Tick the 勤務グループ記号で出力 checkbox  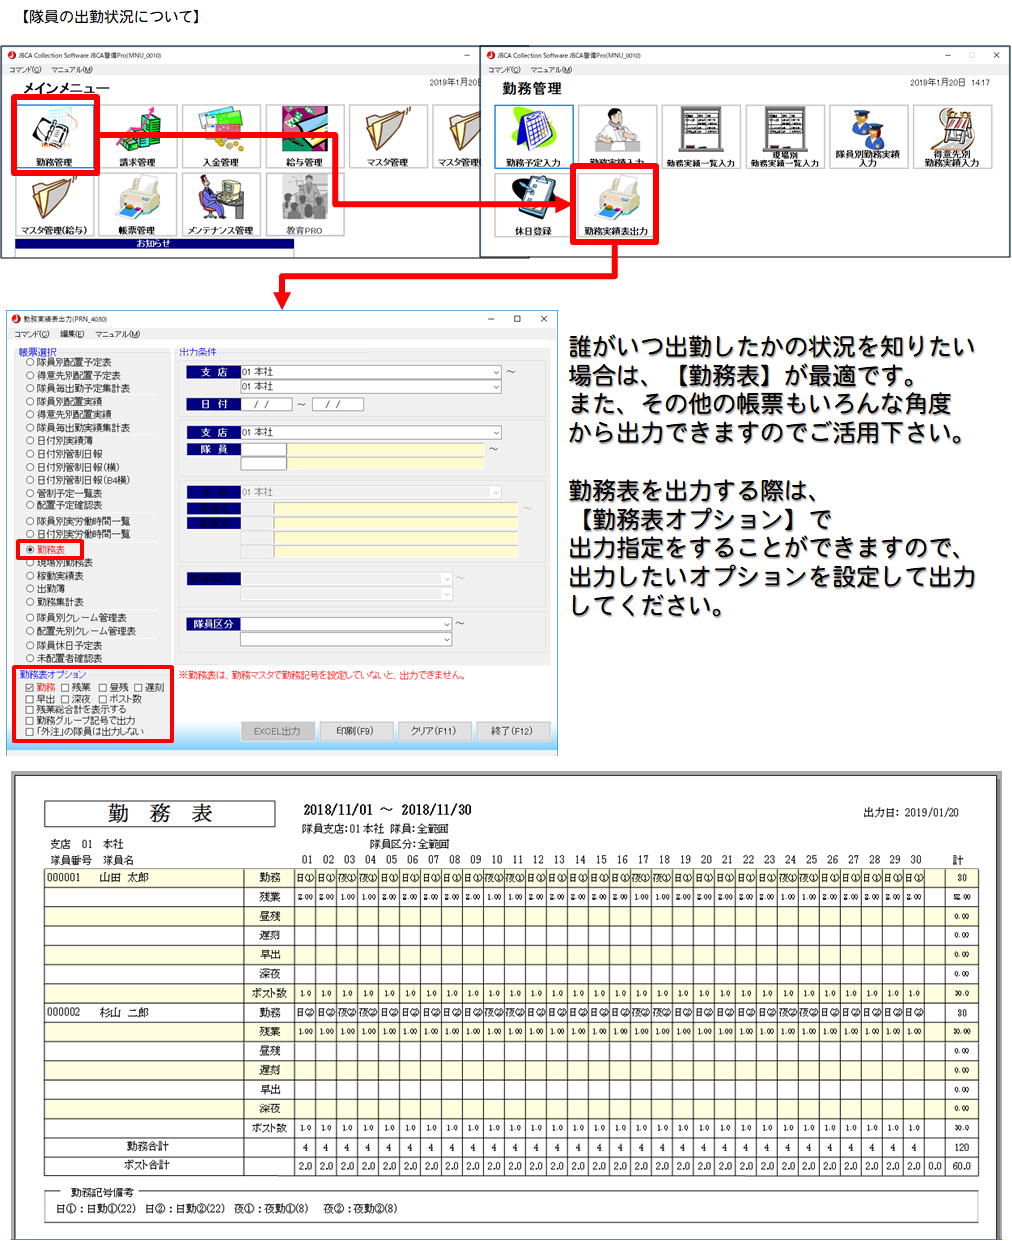click(29, 721)
